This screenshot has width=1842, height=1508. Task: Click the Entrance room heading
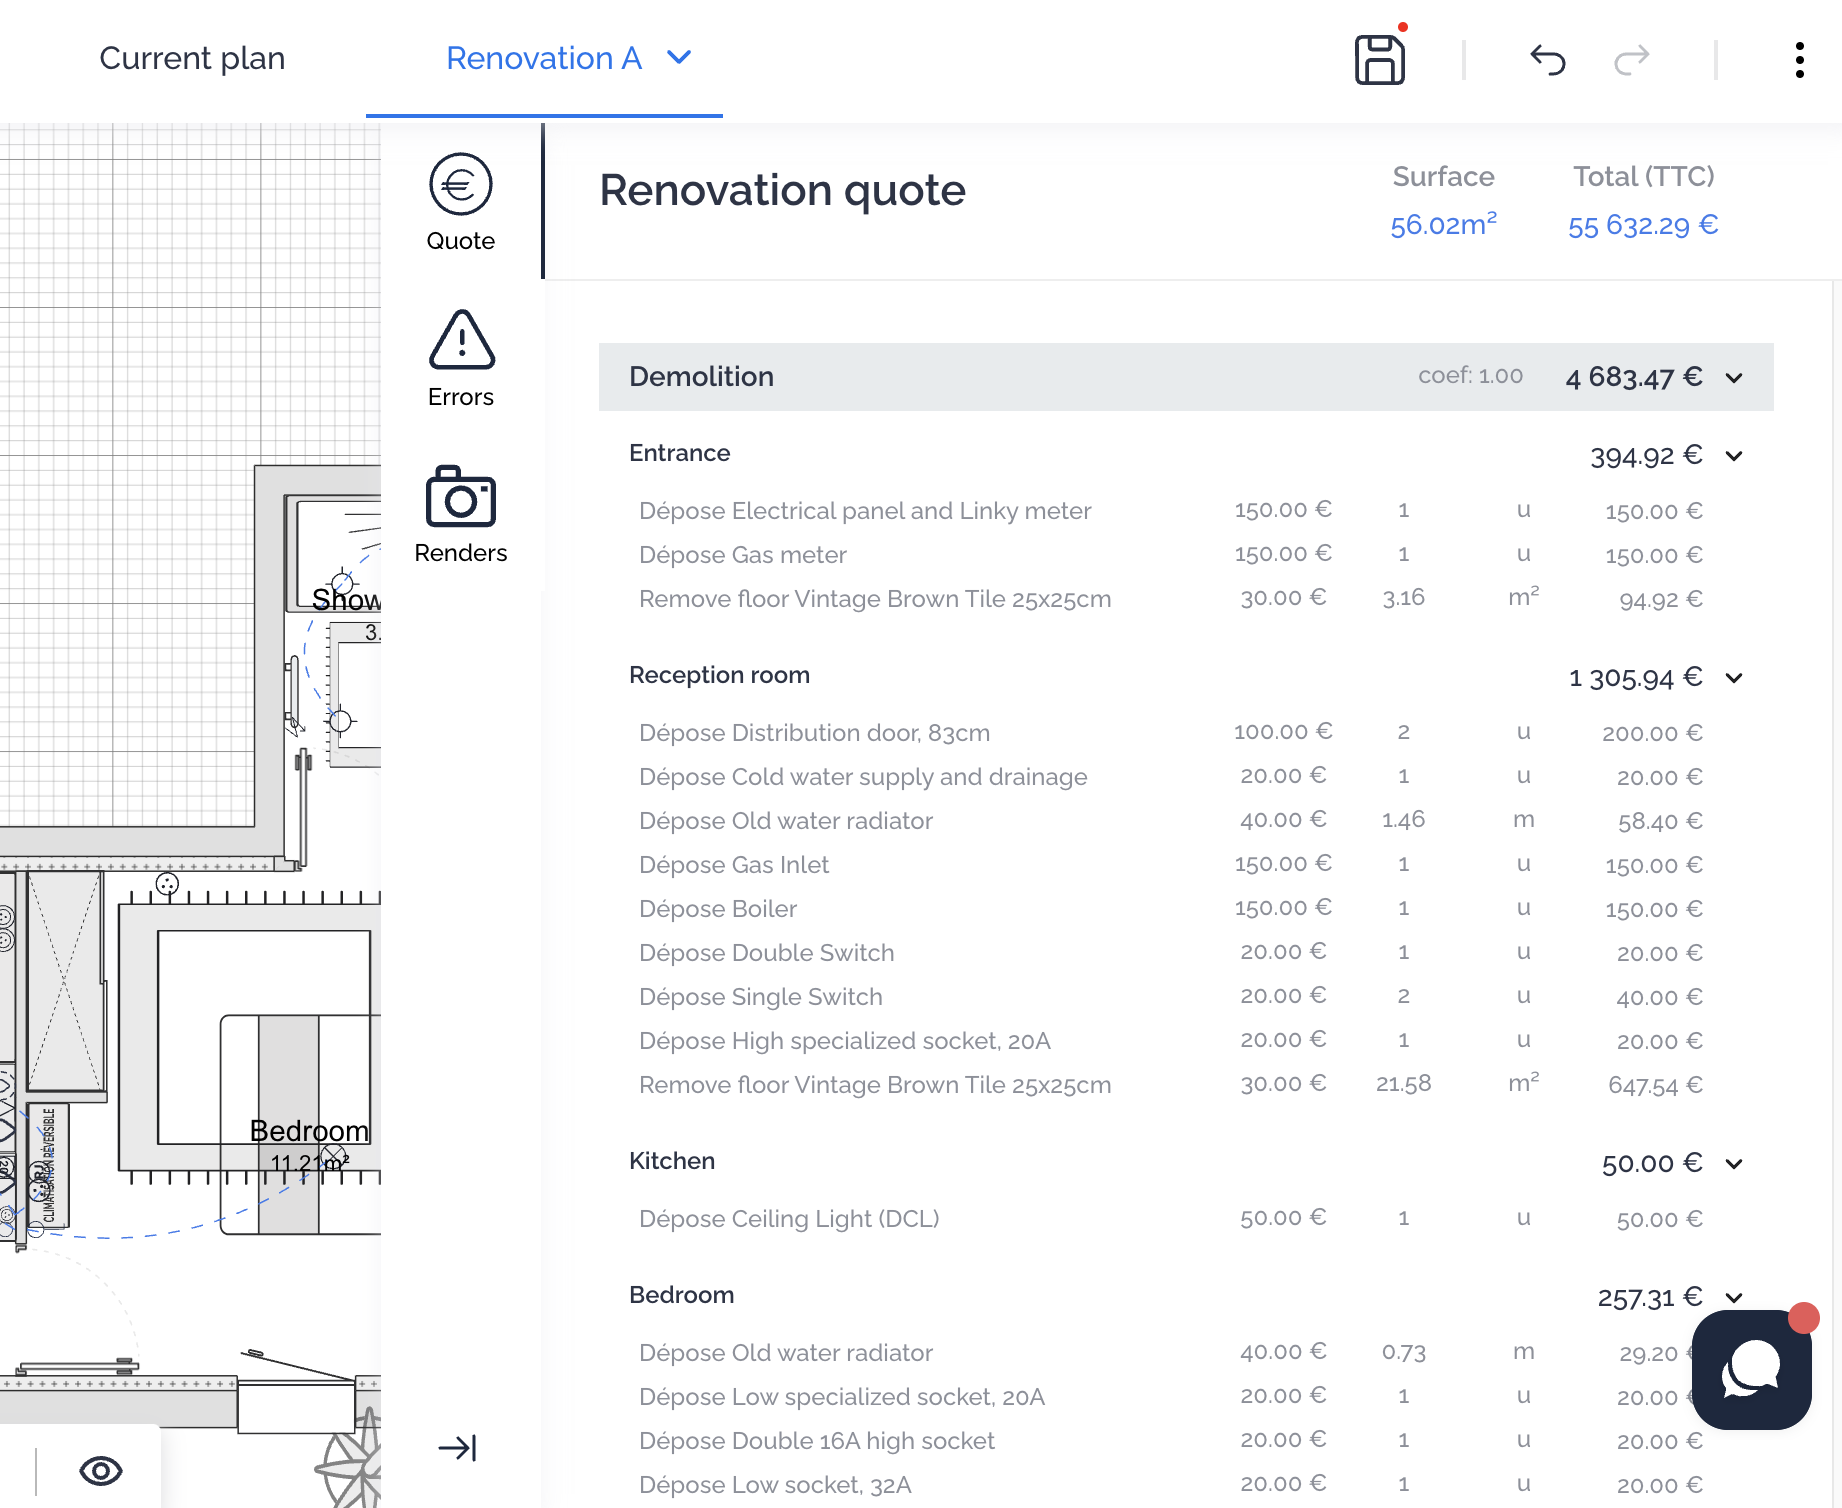[680, 453]
